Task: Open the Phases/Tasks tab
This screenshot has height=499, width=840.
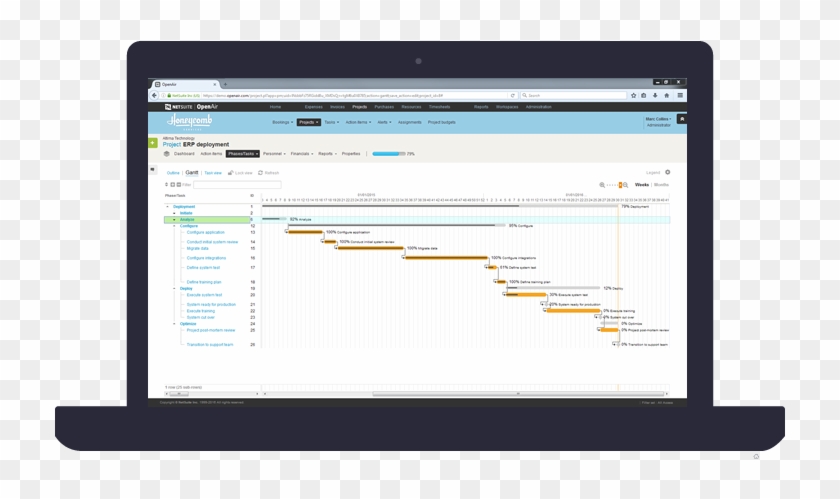Action: [x=242, y=154]
